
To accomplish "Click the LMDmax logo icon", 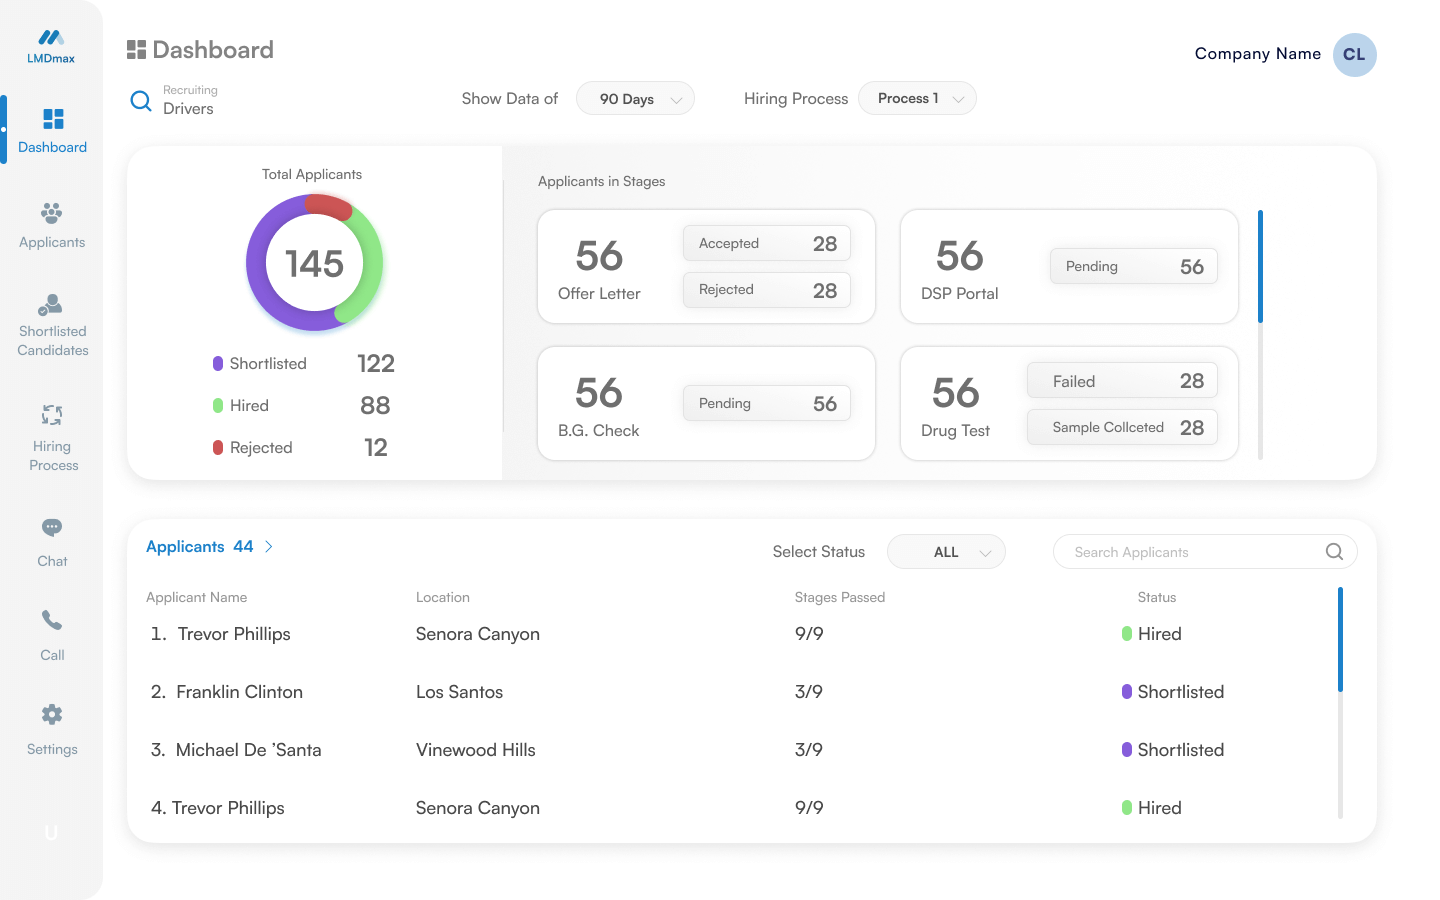I will 51,38.
